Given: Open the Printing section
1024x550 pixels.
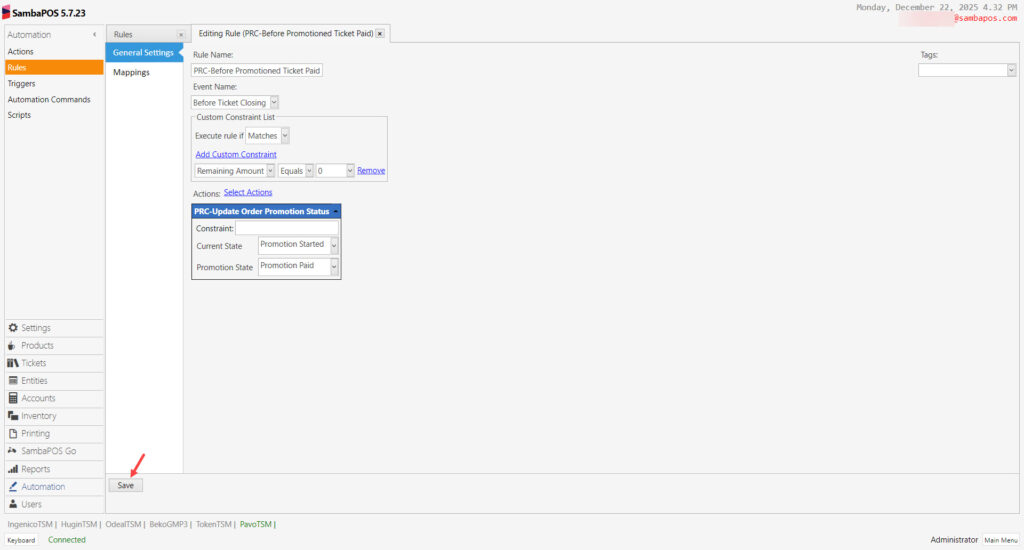Looking at the screenshot, I should tap(35, 434).
